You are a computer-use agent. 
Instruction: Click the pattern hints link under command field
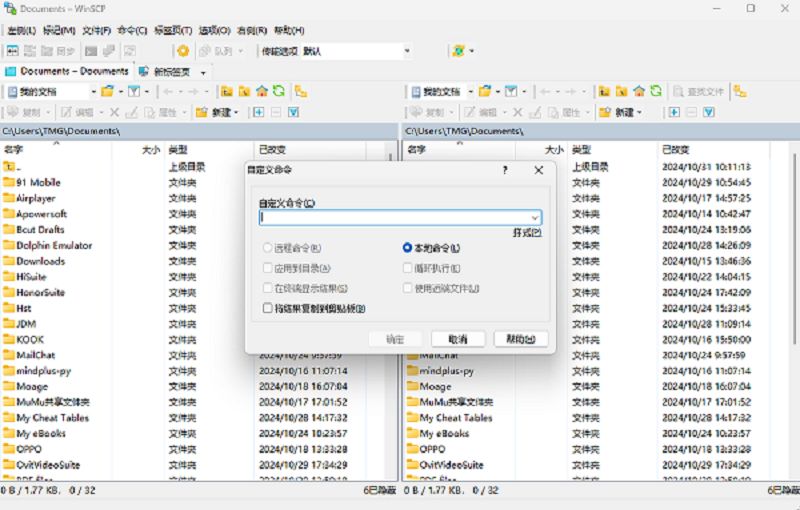tap(527, 233)
